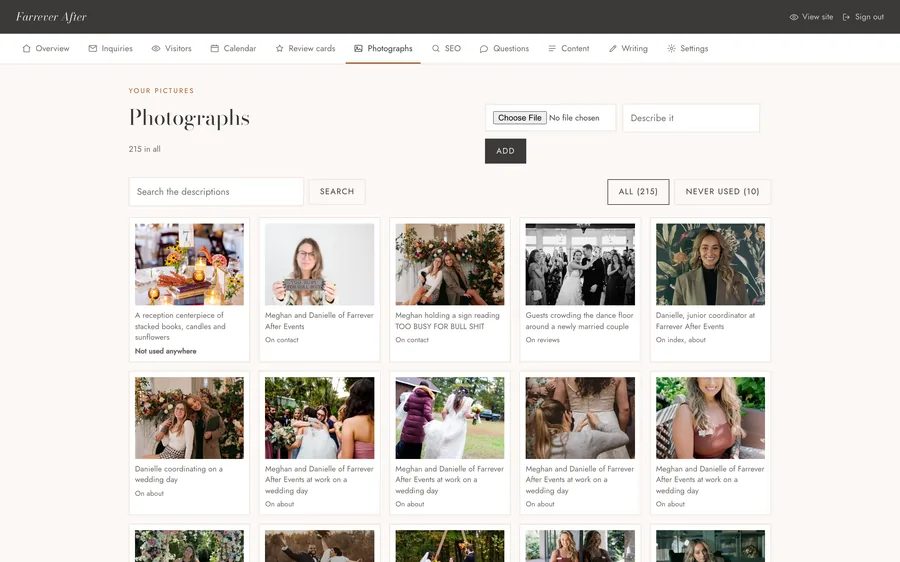900x562 pixels.
Task: Click the '215 in all' count text
Action: [145, 149]
